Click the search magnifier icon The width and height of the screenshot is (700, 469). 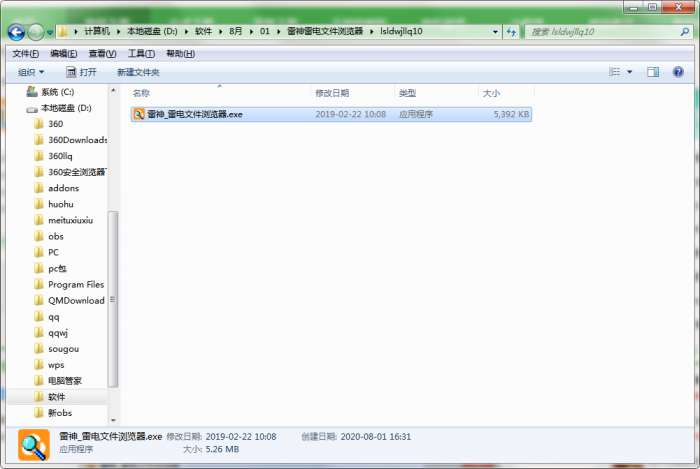click(684, 32)
